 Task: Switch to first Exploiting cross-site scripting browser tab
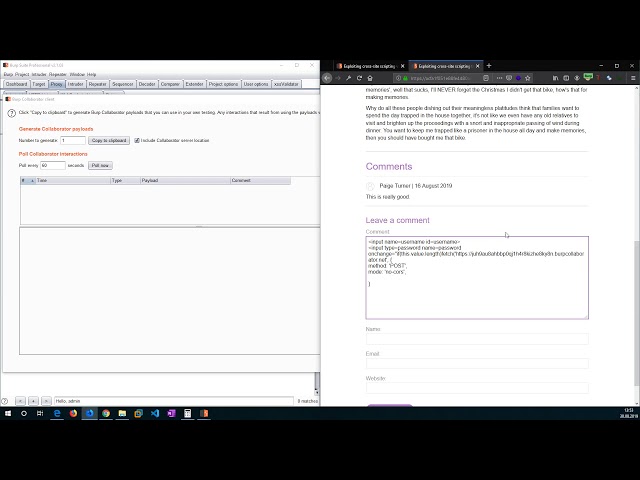(367, 66)
